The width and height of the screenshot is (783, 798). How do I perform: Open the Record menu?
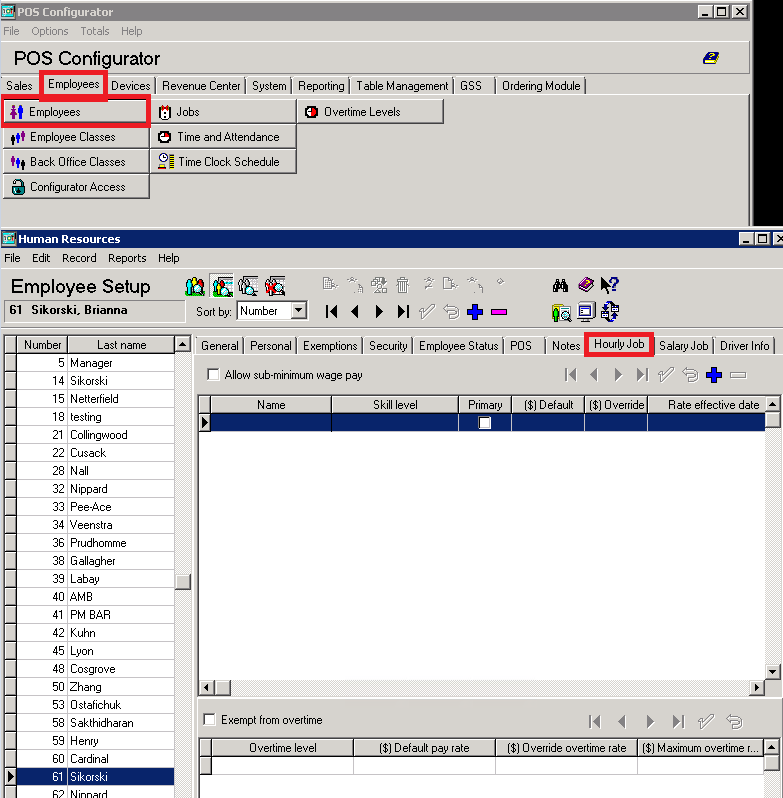[79, 258]
